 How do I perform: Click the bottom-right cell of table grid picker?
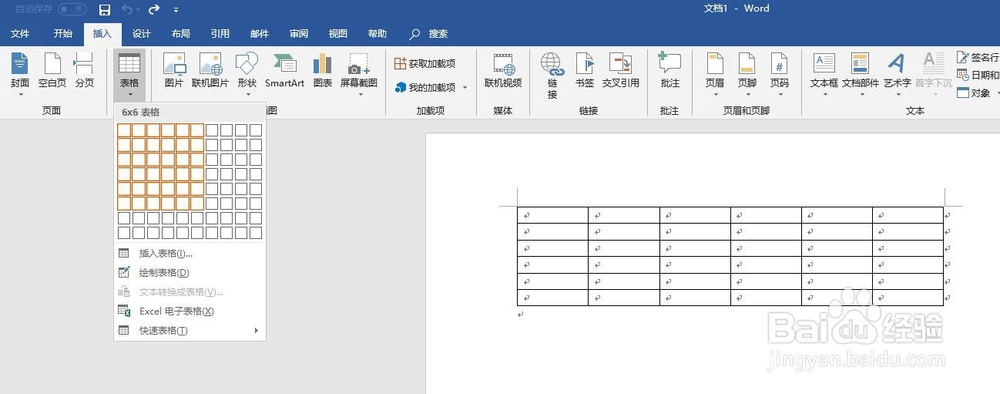tap(256, 233)
